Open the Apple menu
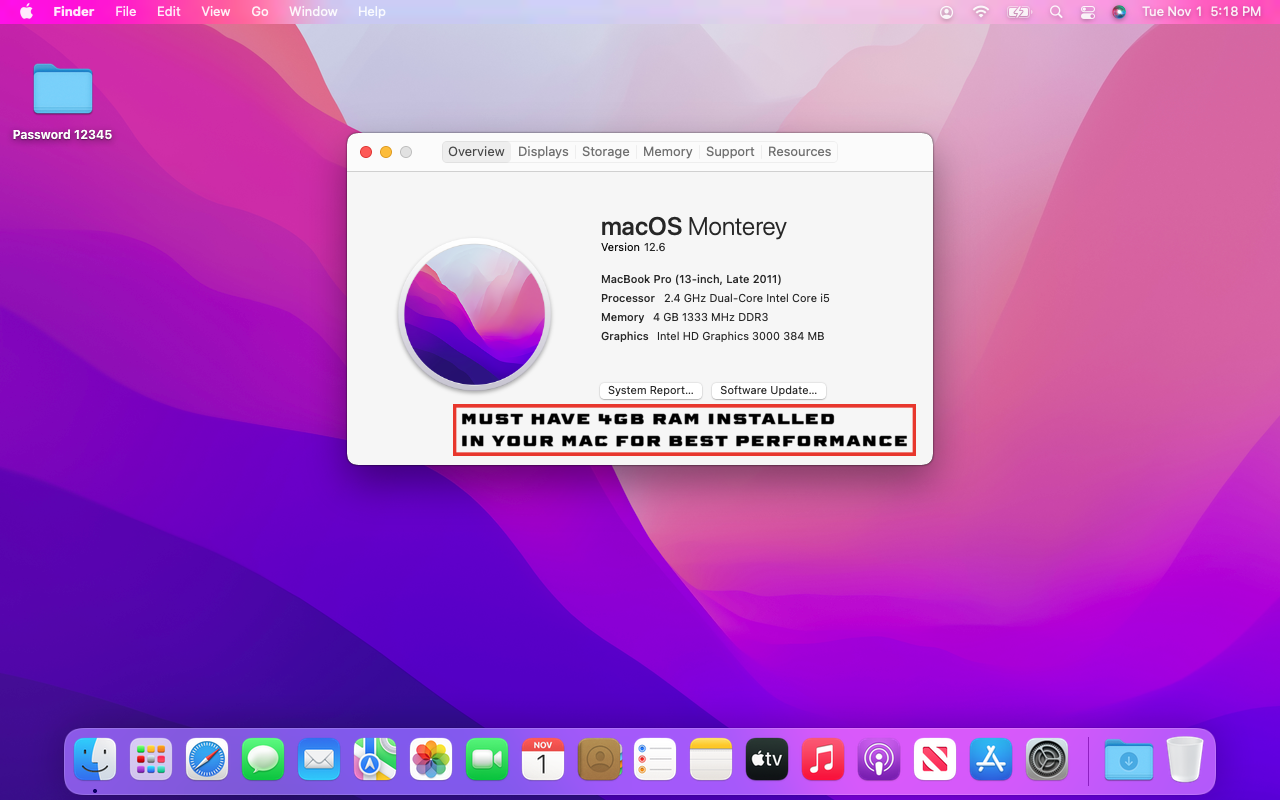The height and width of the screenshot is (800, 1280). tap(26, 12)
